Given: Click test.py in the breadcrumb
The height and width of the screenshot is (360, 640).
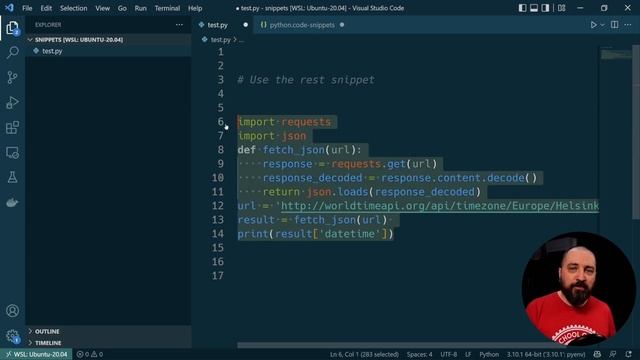Looking at the screenshot, I should pyautogui.click(x=220, y=40).
